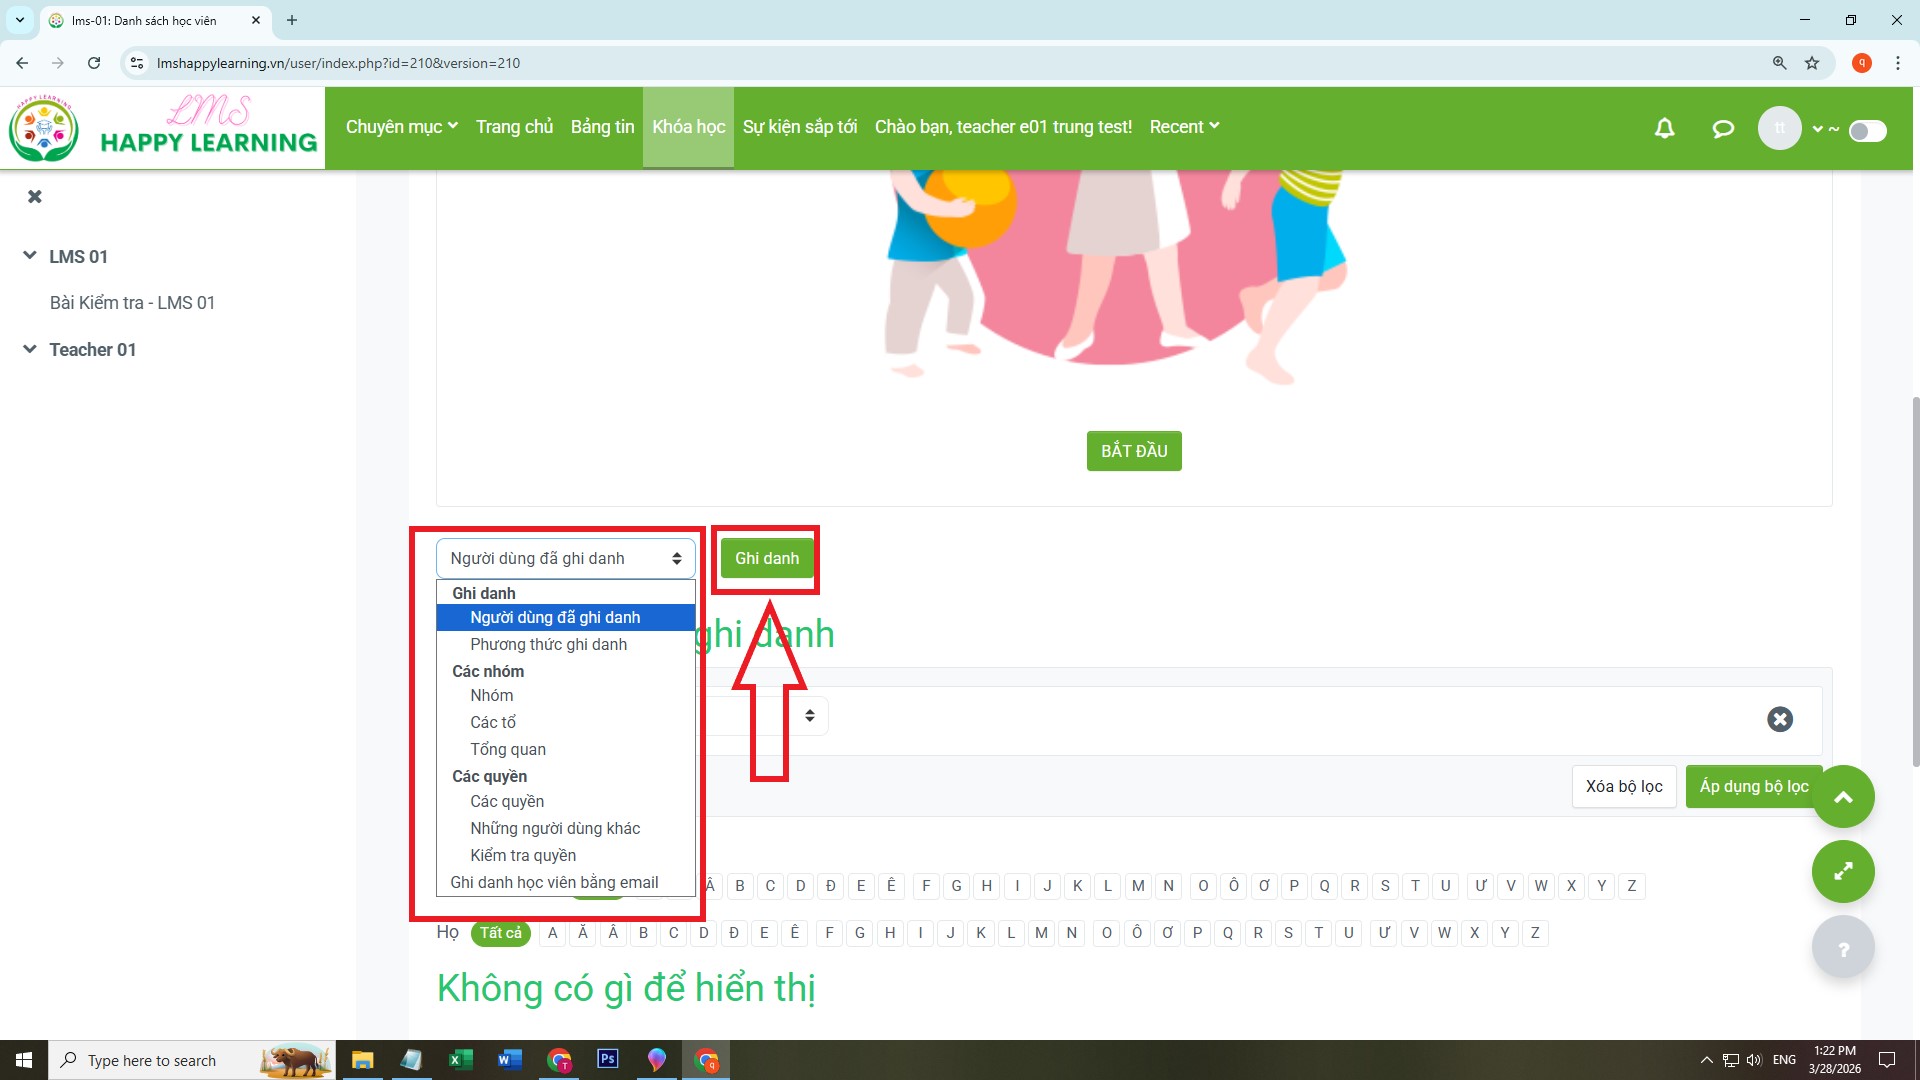1920x1080 pixels.
Task: Open Photoshop from the taskbar
Action: tap(607, 1059)
